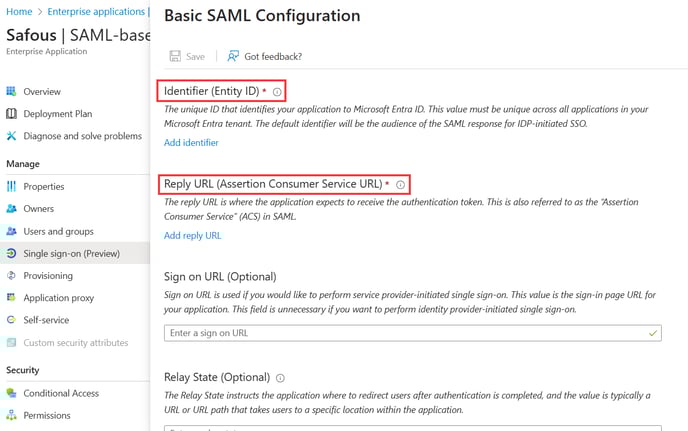The image size is (688, 431).
Task: Click the Identifier (Entity ID) info icon
Action: 277,92
